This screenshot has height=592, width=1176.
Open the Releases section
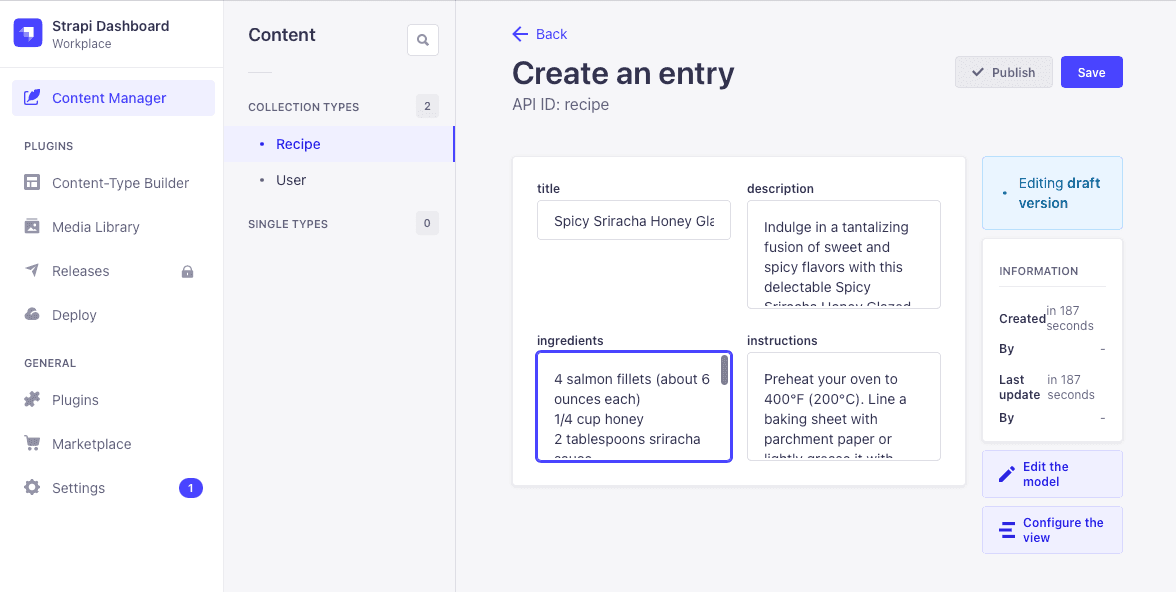113,271
